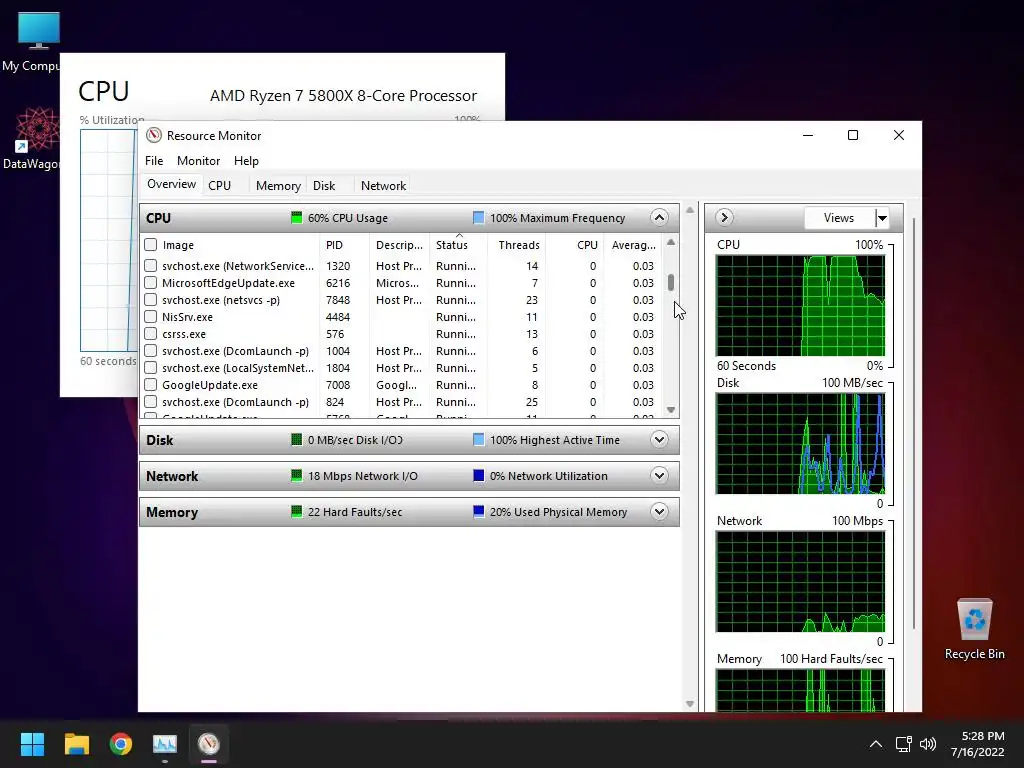Open the taskbar clock showing 5:28 PM
Image resolution: width=1024 pixels, height=768 pixels.
click(x=978, y=744)
